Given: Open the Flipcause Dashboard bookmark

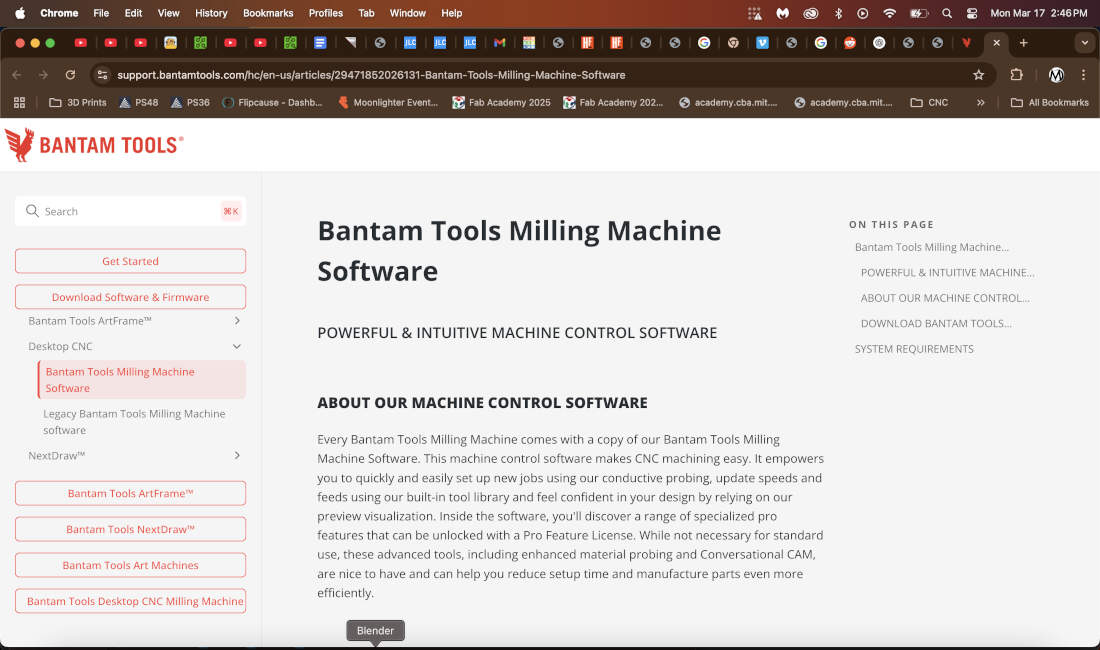Looking at the screenshot, I should click(x=272, y=102).
